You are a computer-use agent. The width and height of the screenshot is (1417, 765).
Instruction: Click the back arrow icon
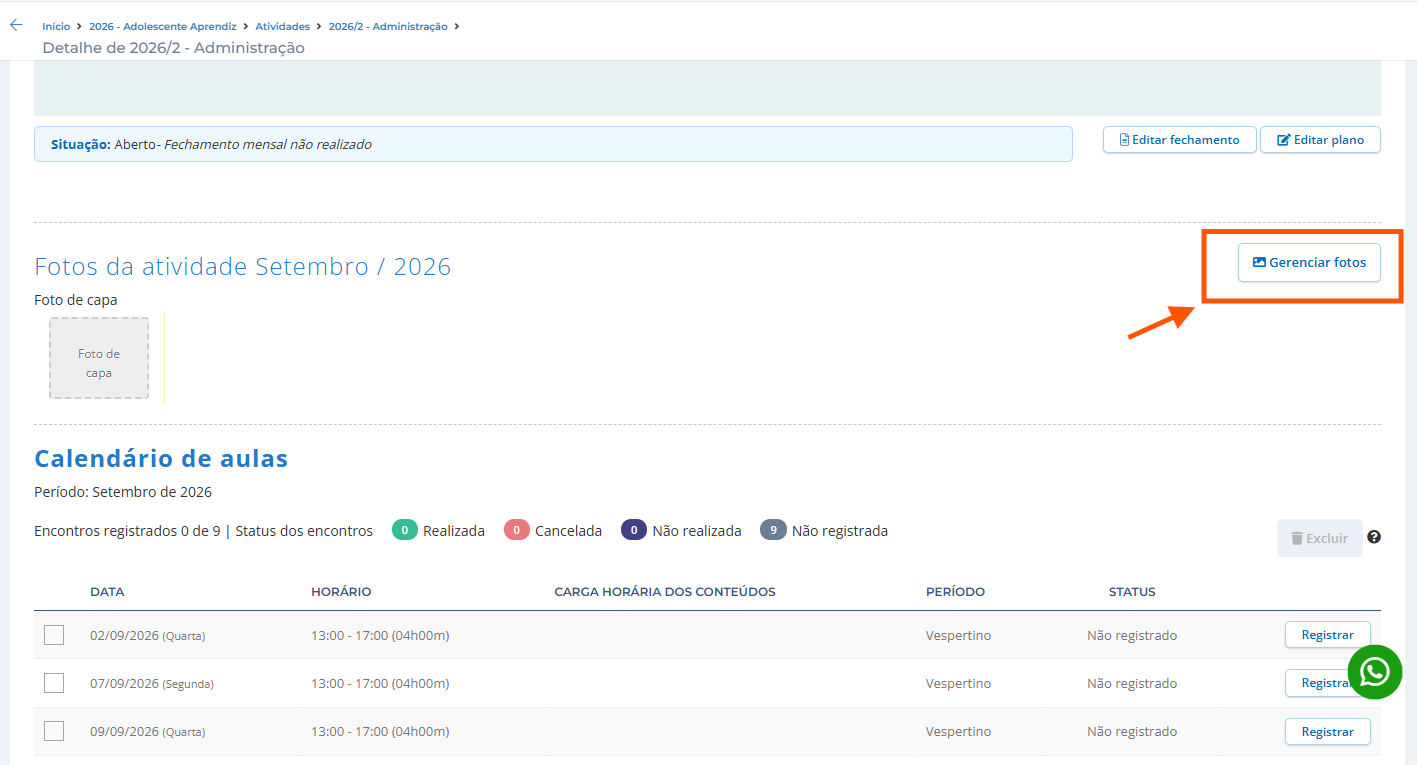pyautogui.click(x=16, y=25)
